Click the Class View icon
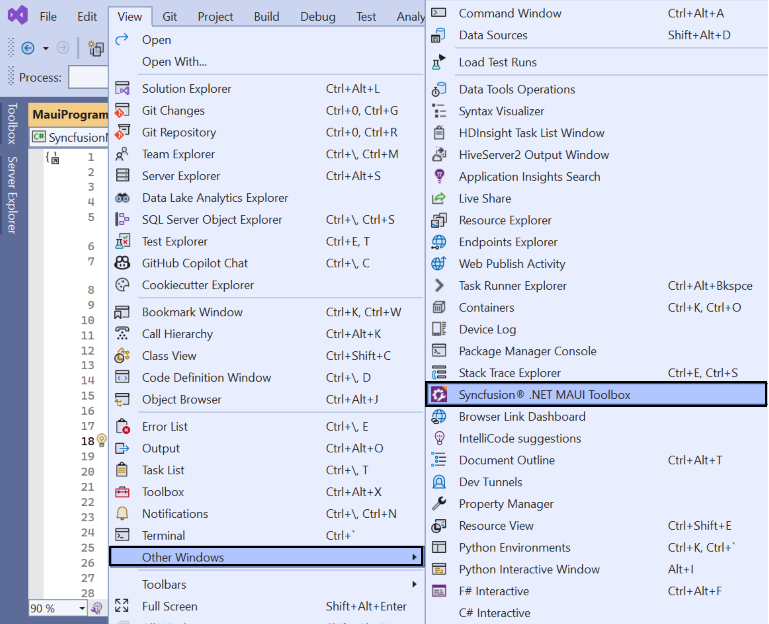 122,356
